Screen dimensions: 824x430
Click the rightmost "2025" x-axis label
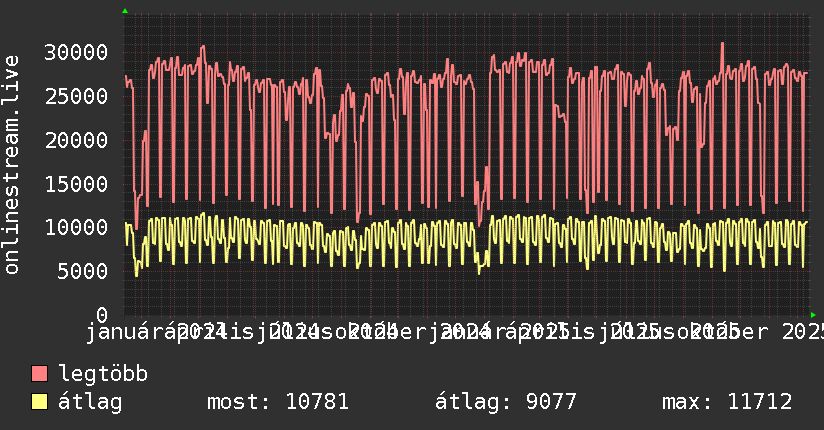tap(803, 331)
